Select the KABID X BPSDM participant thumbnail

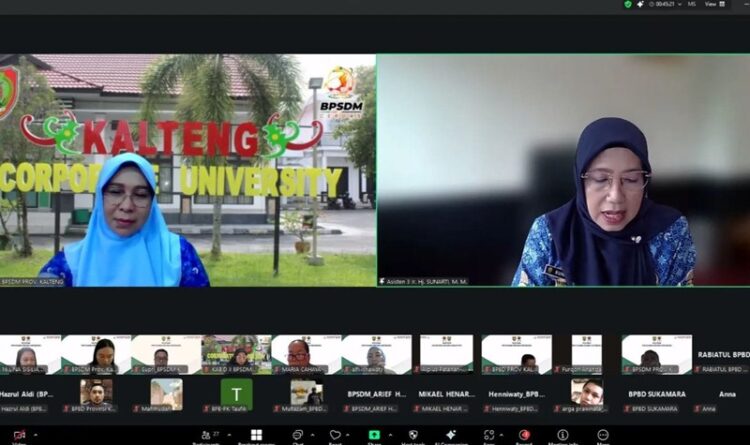[236, 354]
